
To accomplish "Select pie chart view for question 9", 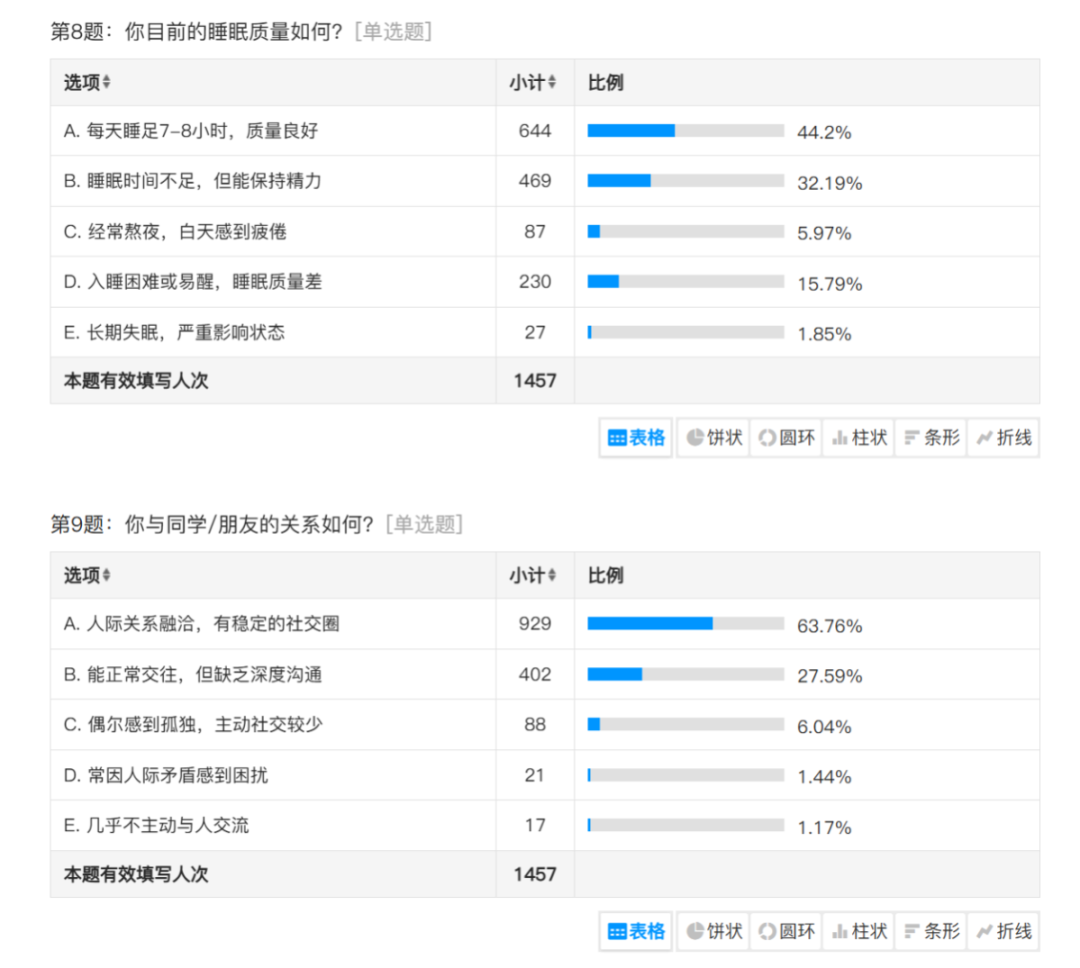I will 714,931.
